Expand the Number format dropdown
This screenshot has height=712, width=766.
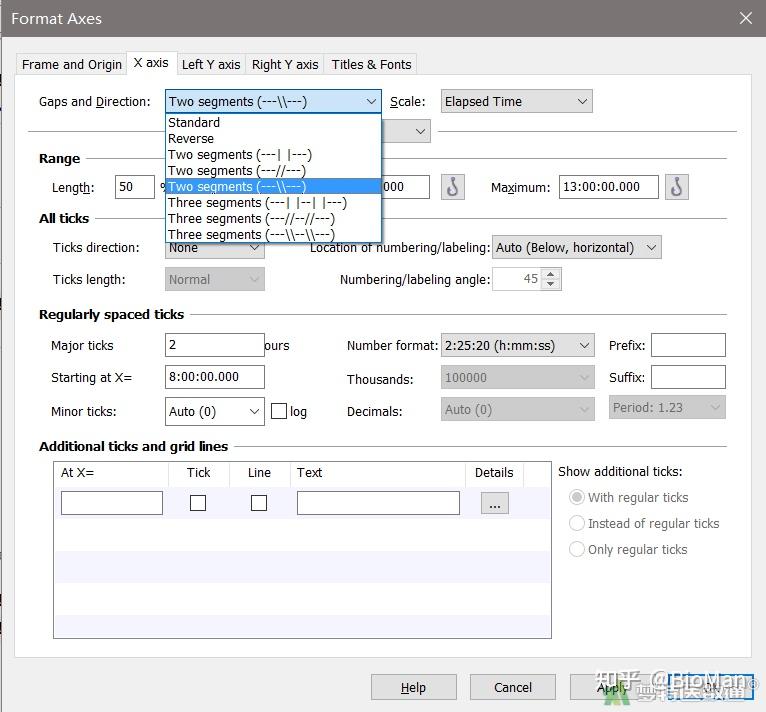(x=516, y=345)
